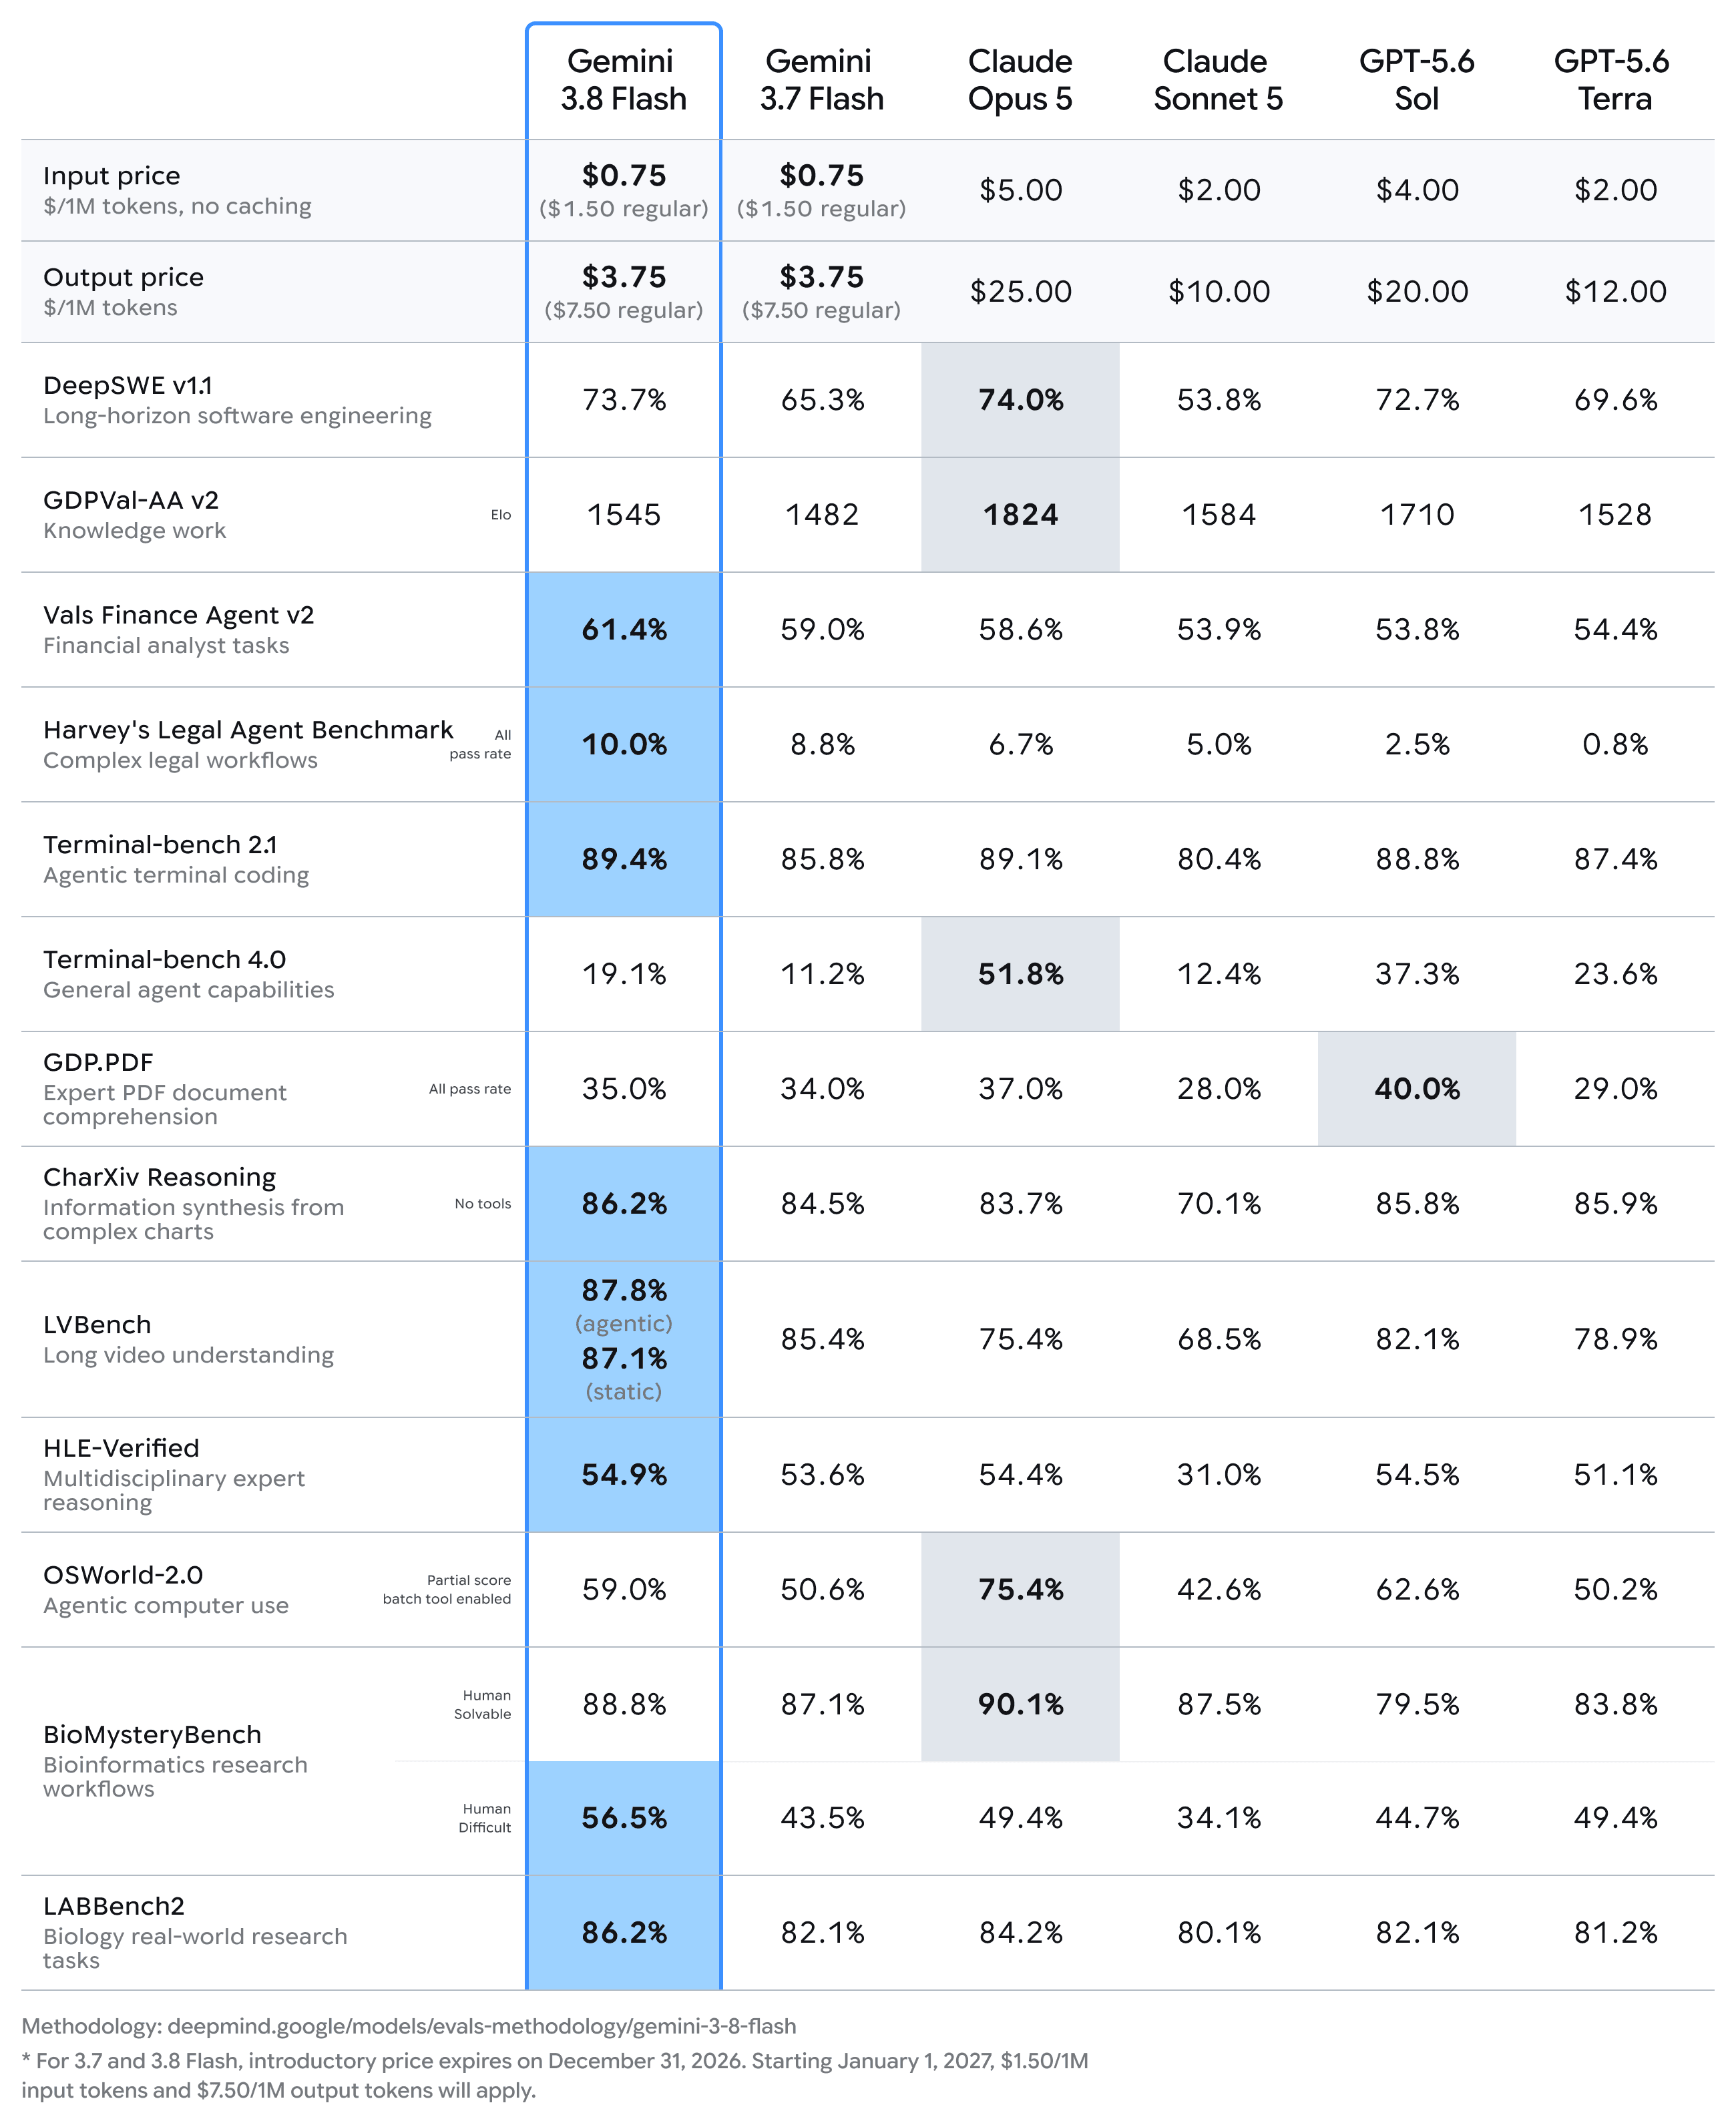Viewport: 1736px width, 2127px height.
Task: Select the 1824 GDPVal-AA Elo score
Action: tap(1020, 514)
